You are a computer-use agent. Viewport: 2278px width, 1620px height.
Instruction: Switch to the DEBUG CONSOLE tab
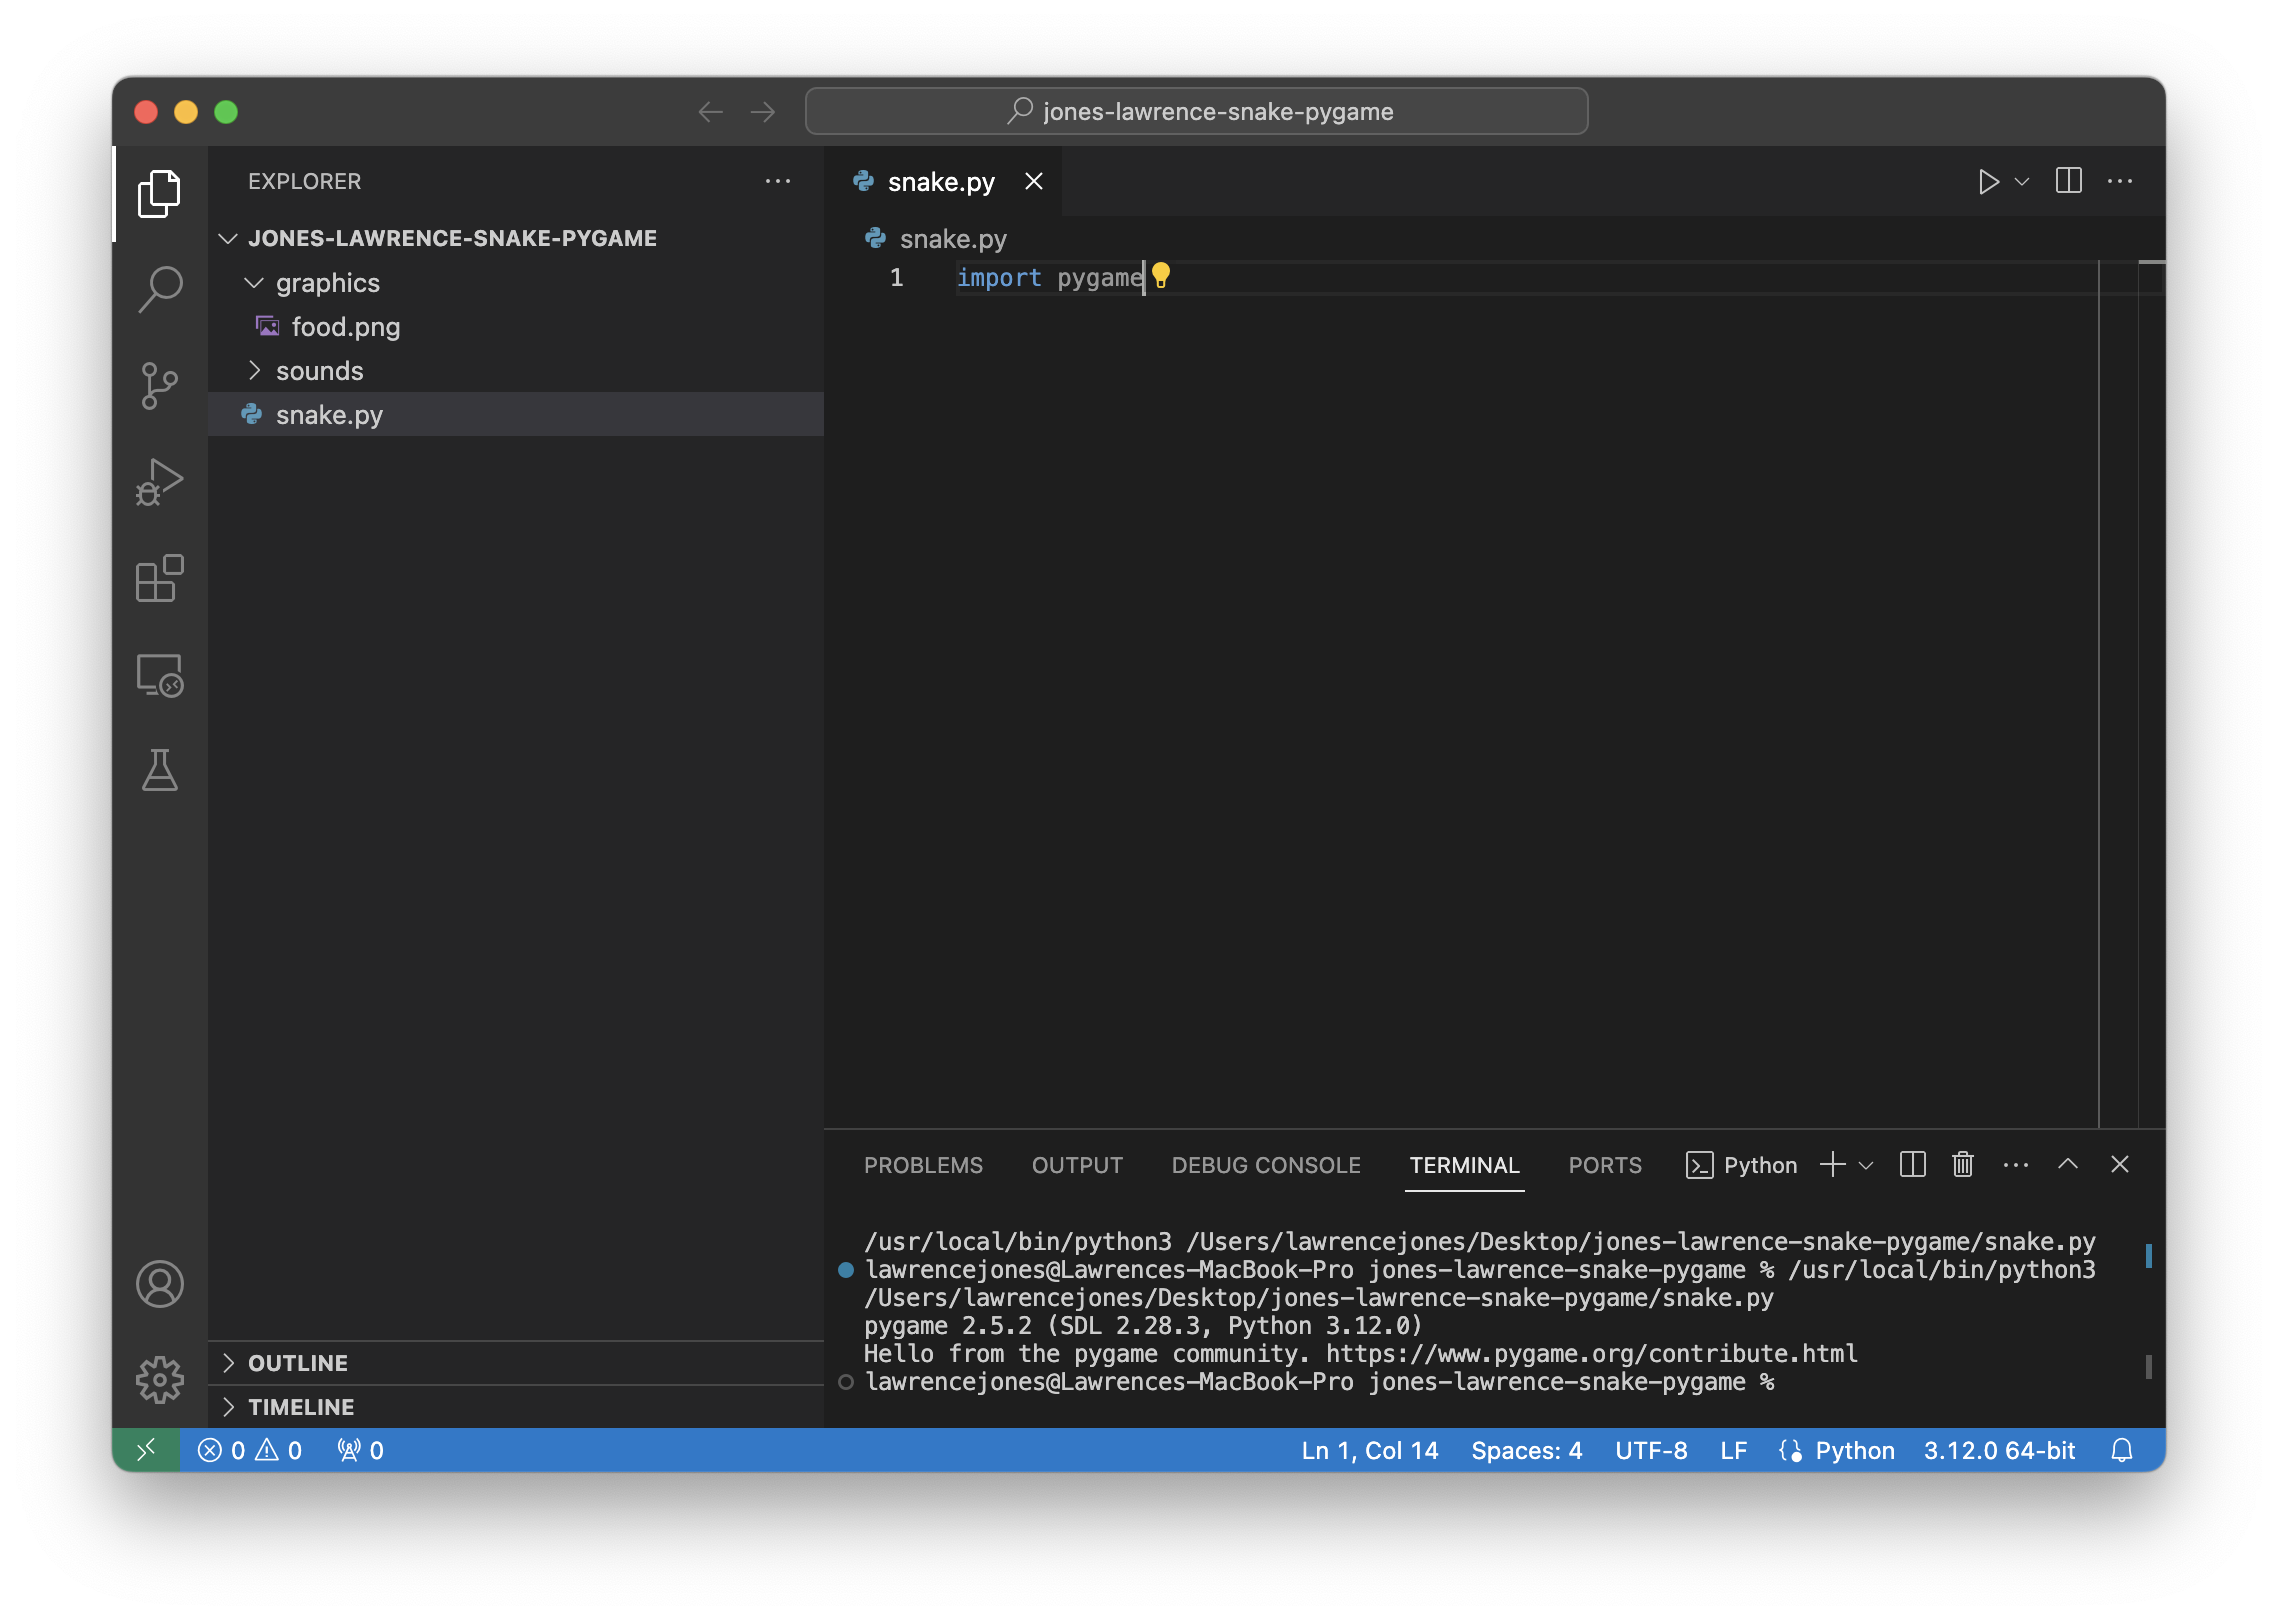1265,1165
